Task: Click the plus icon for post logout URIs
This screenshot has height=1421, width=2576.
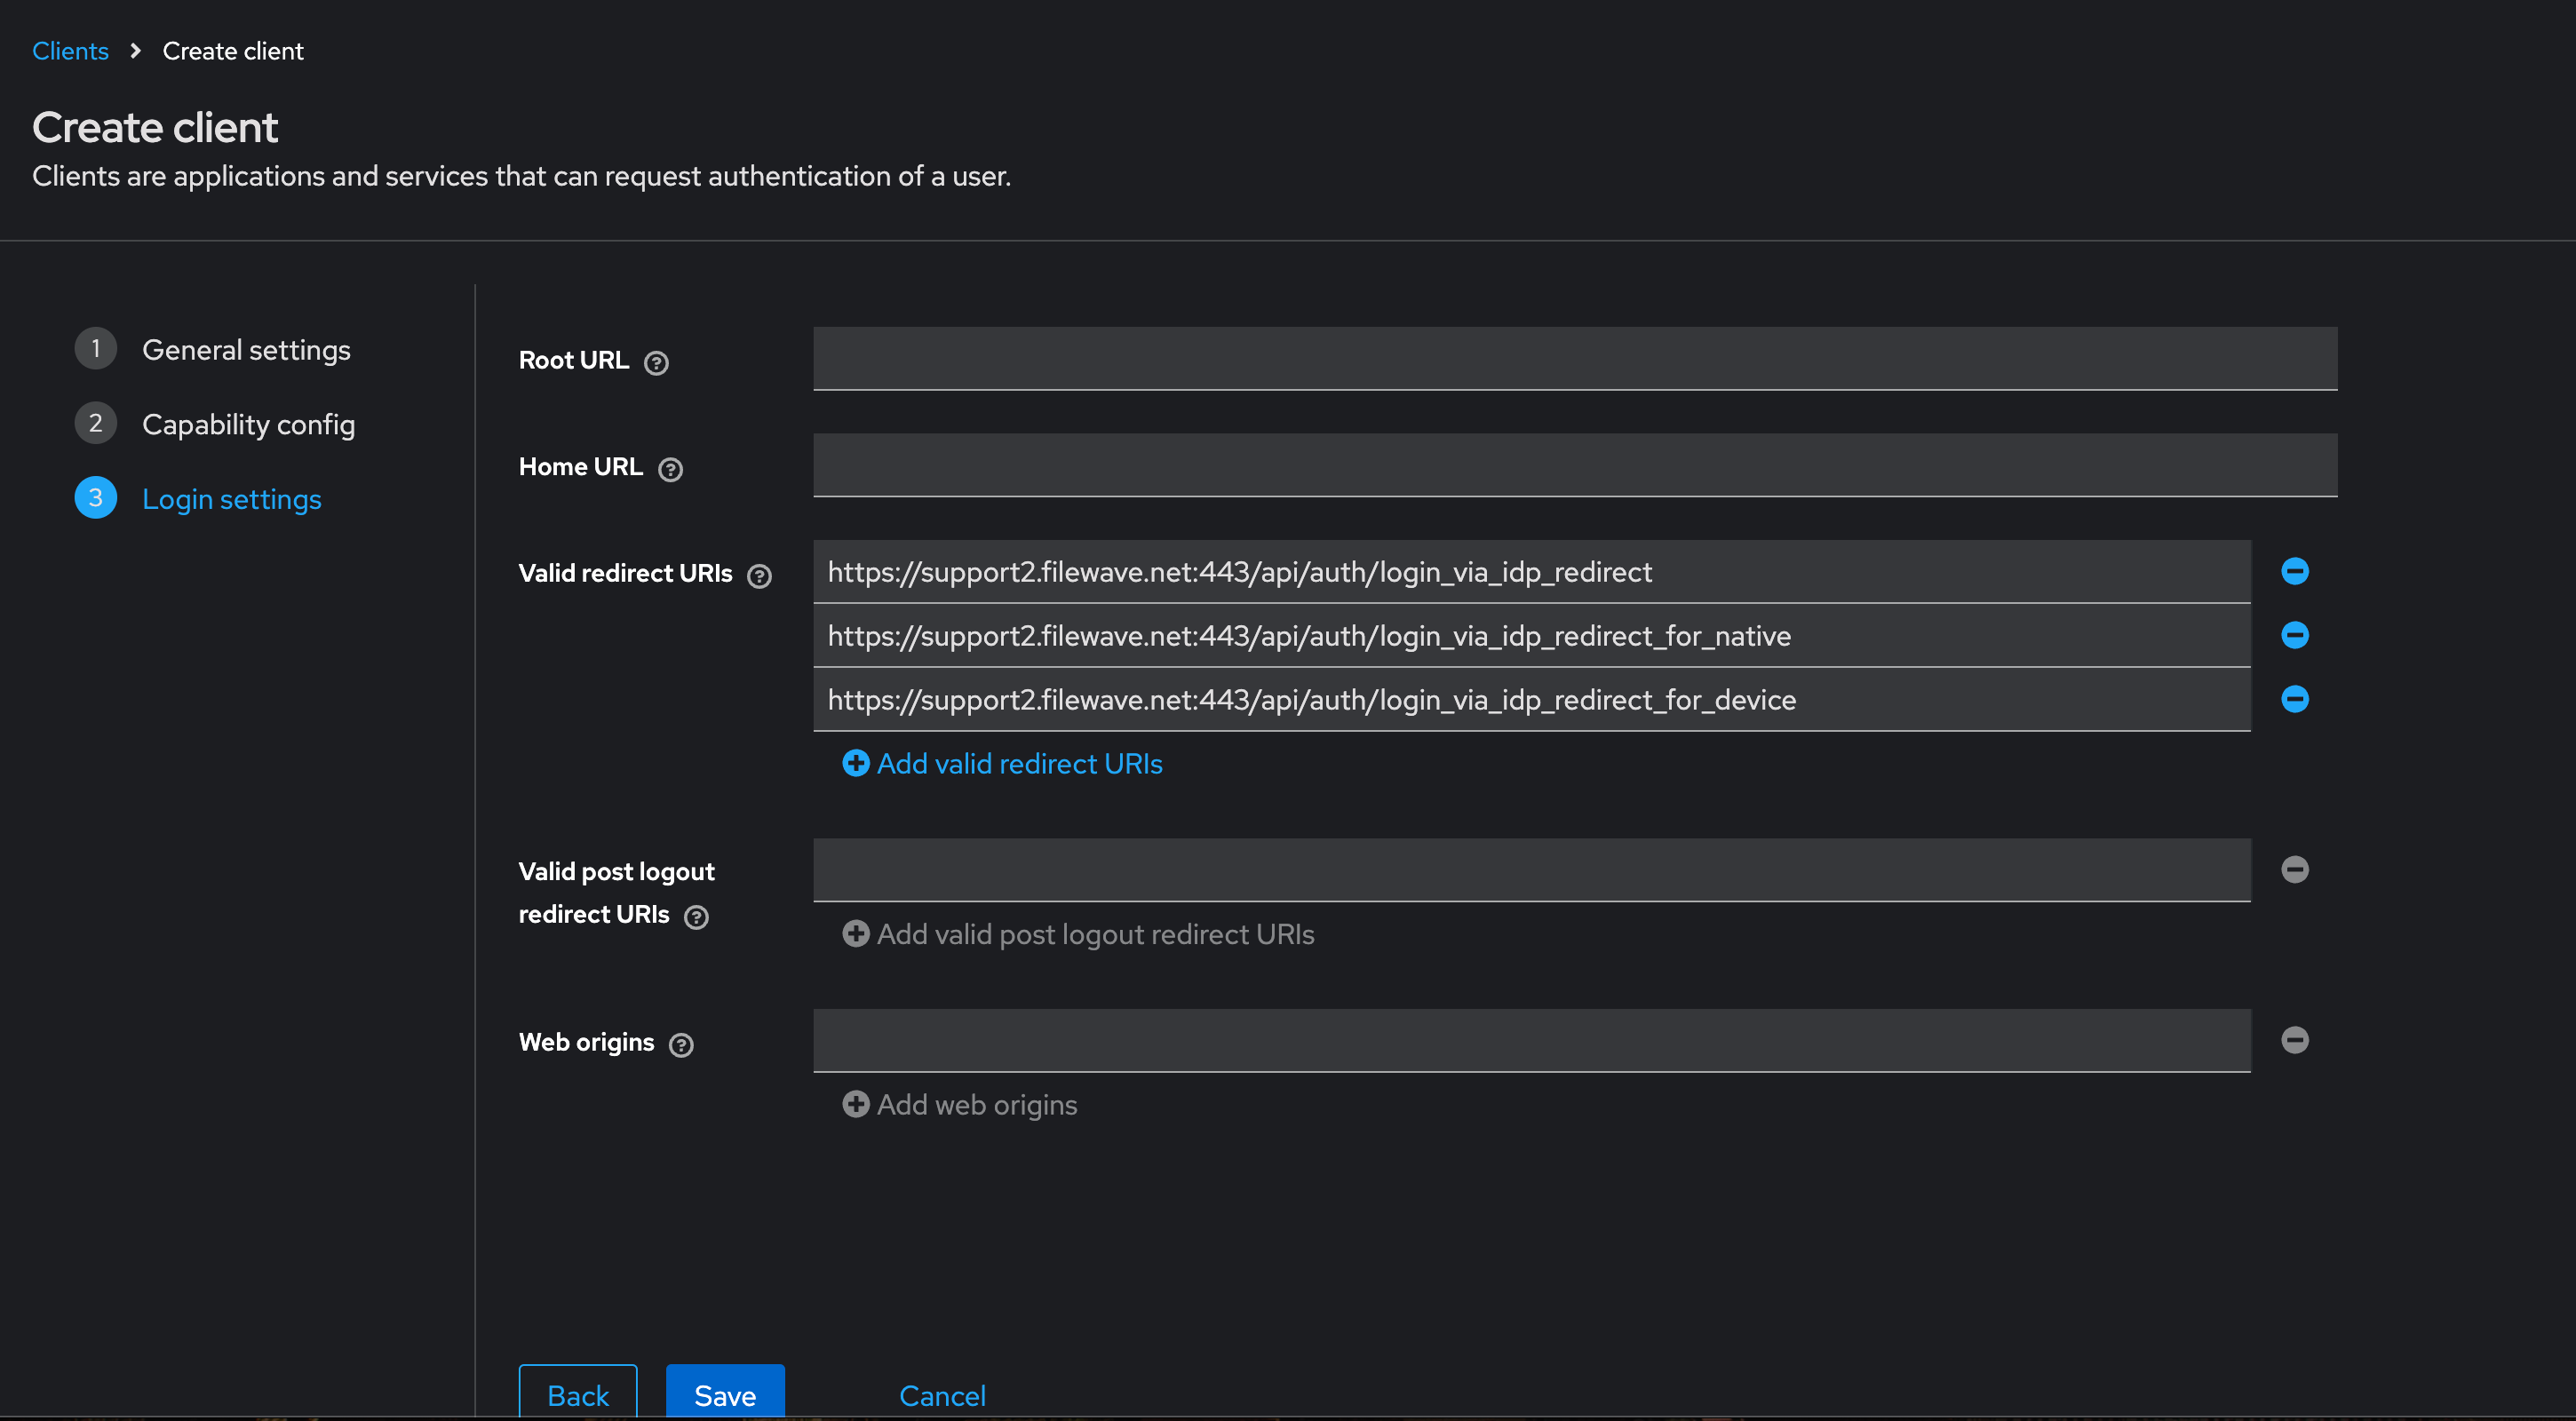Action: click(856, 933)
